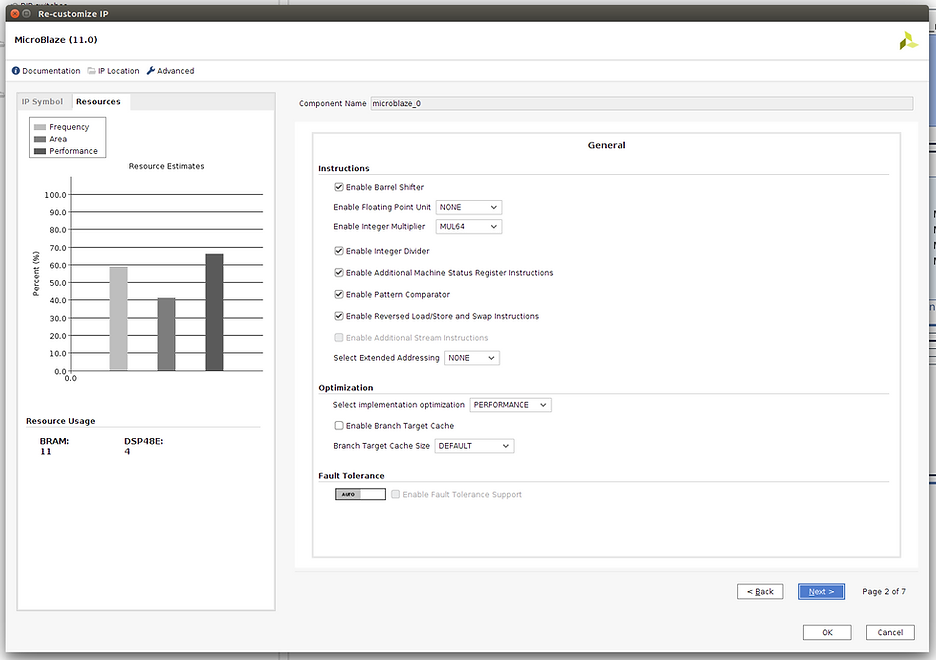The height and width of the screenshot is (660, 936).
Task: Disable Enable Pattern Comparator checkbox
Action: tap(339, 295)
